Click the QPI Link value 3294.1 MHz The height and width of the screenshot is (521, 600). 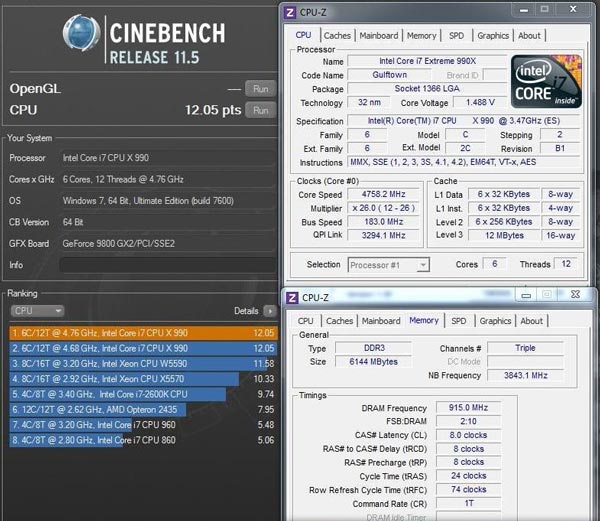click(383, 235)
